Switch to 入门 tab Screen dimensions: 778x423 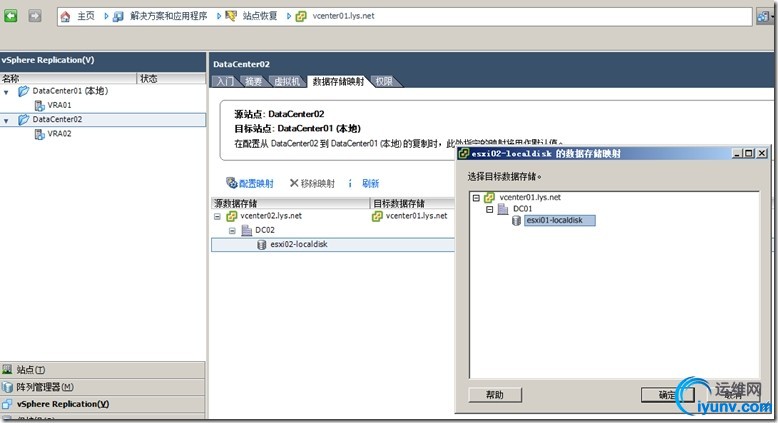tap(225, 81)
